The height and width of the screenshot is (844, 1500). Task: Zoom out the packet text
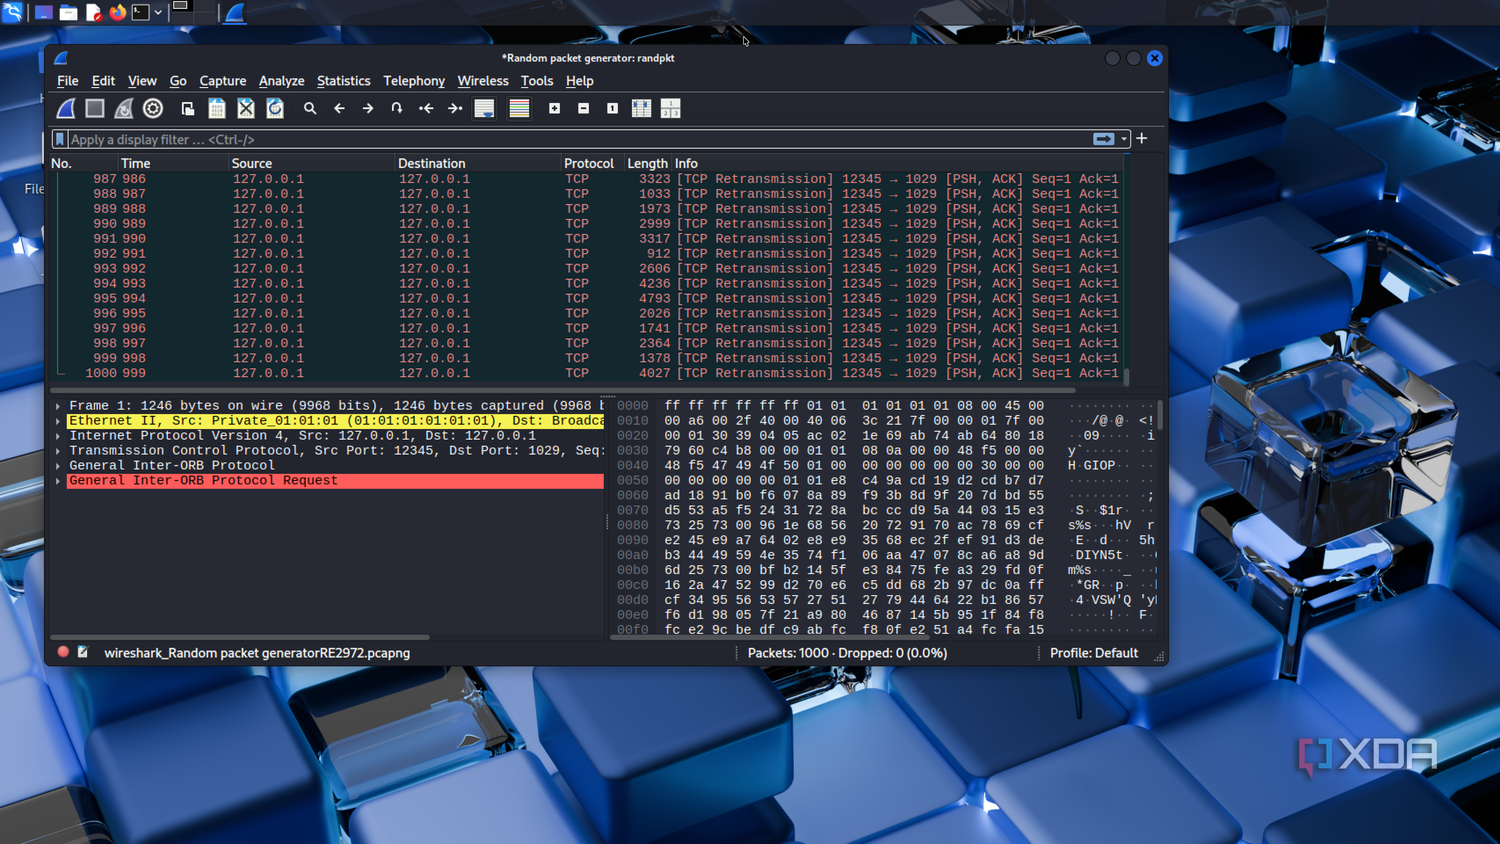583,108
